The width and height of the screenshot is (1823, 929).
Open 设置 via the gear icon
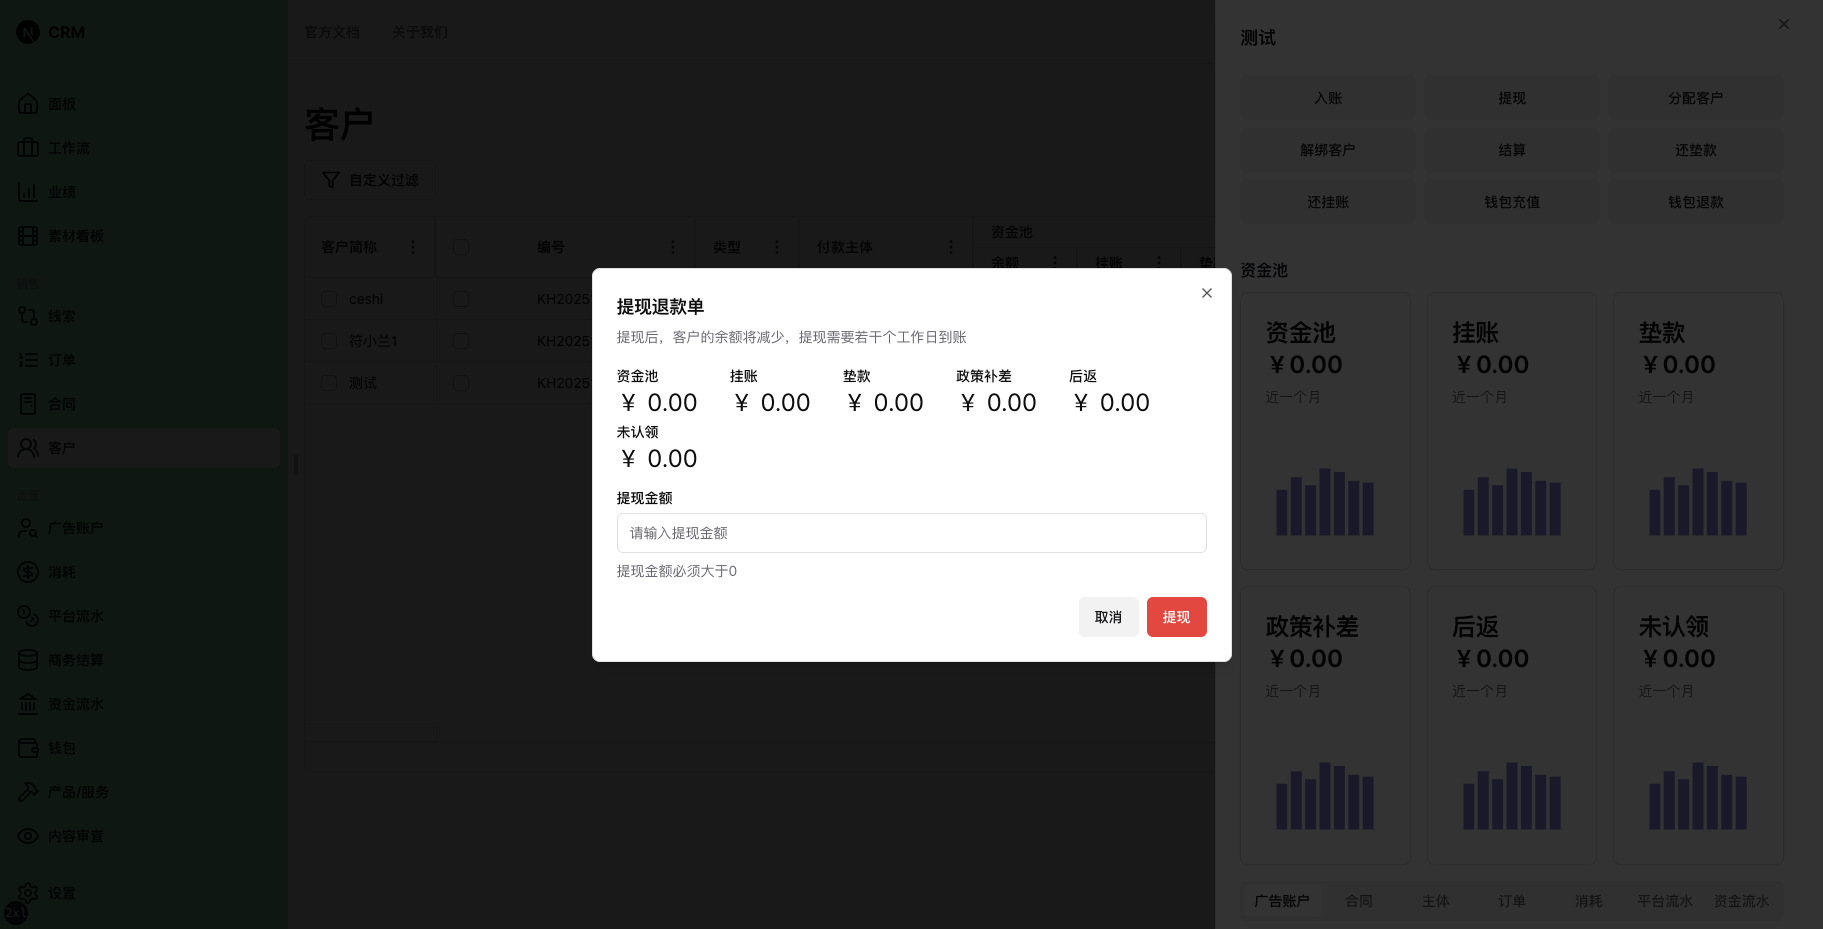(61, 892)
